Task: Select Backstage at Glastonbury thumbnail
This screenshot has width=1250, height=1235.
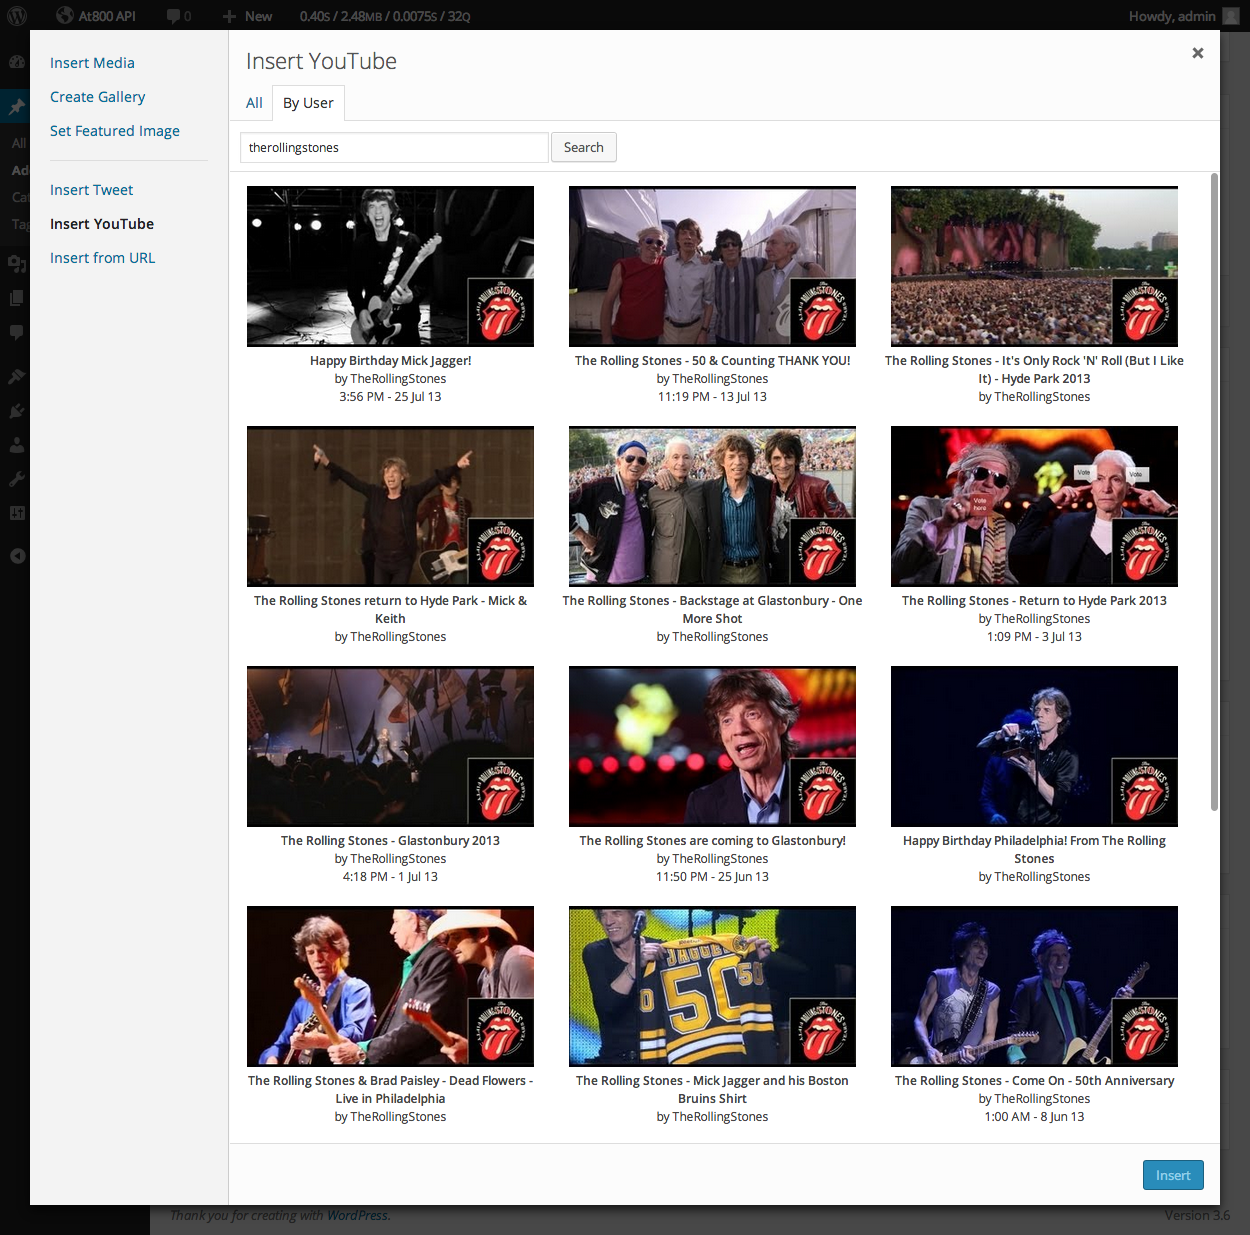Action: [712, 506]
